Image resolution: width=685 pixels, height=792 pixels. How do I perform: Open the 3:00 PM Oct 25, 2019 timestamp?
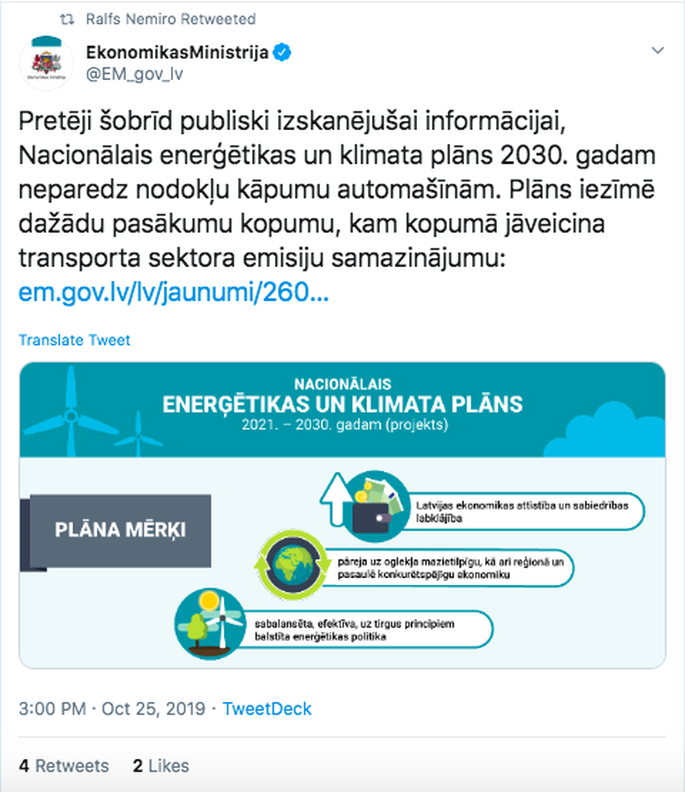[112, 709]
